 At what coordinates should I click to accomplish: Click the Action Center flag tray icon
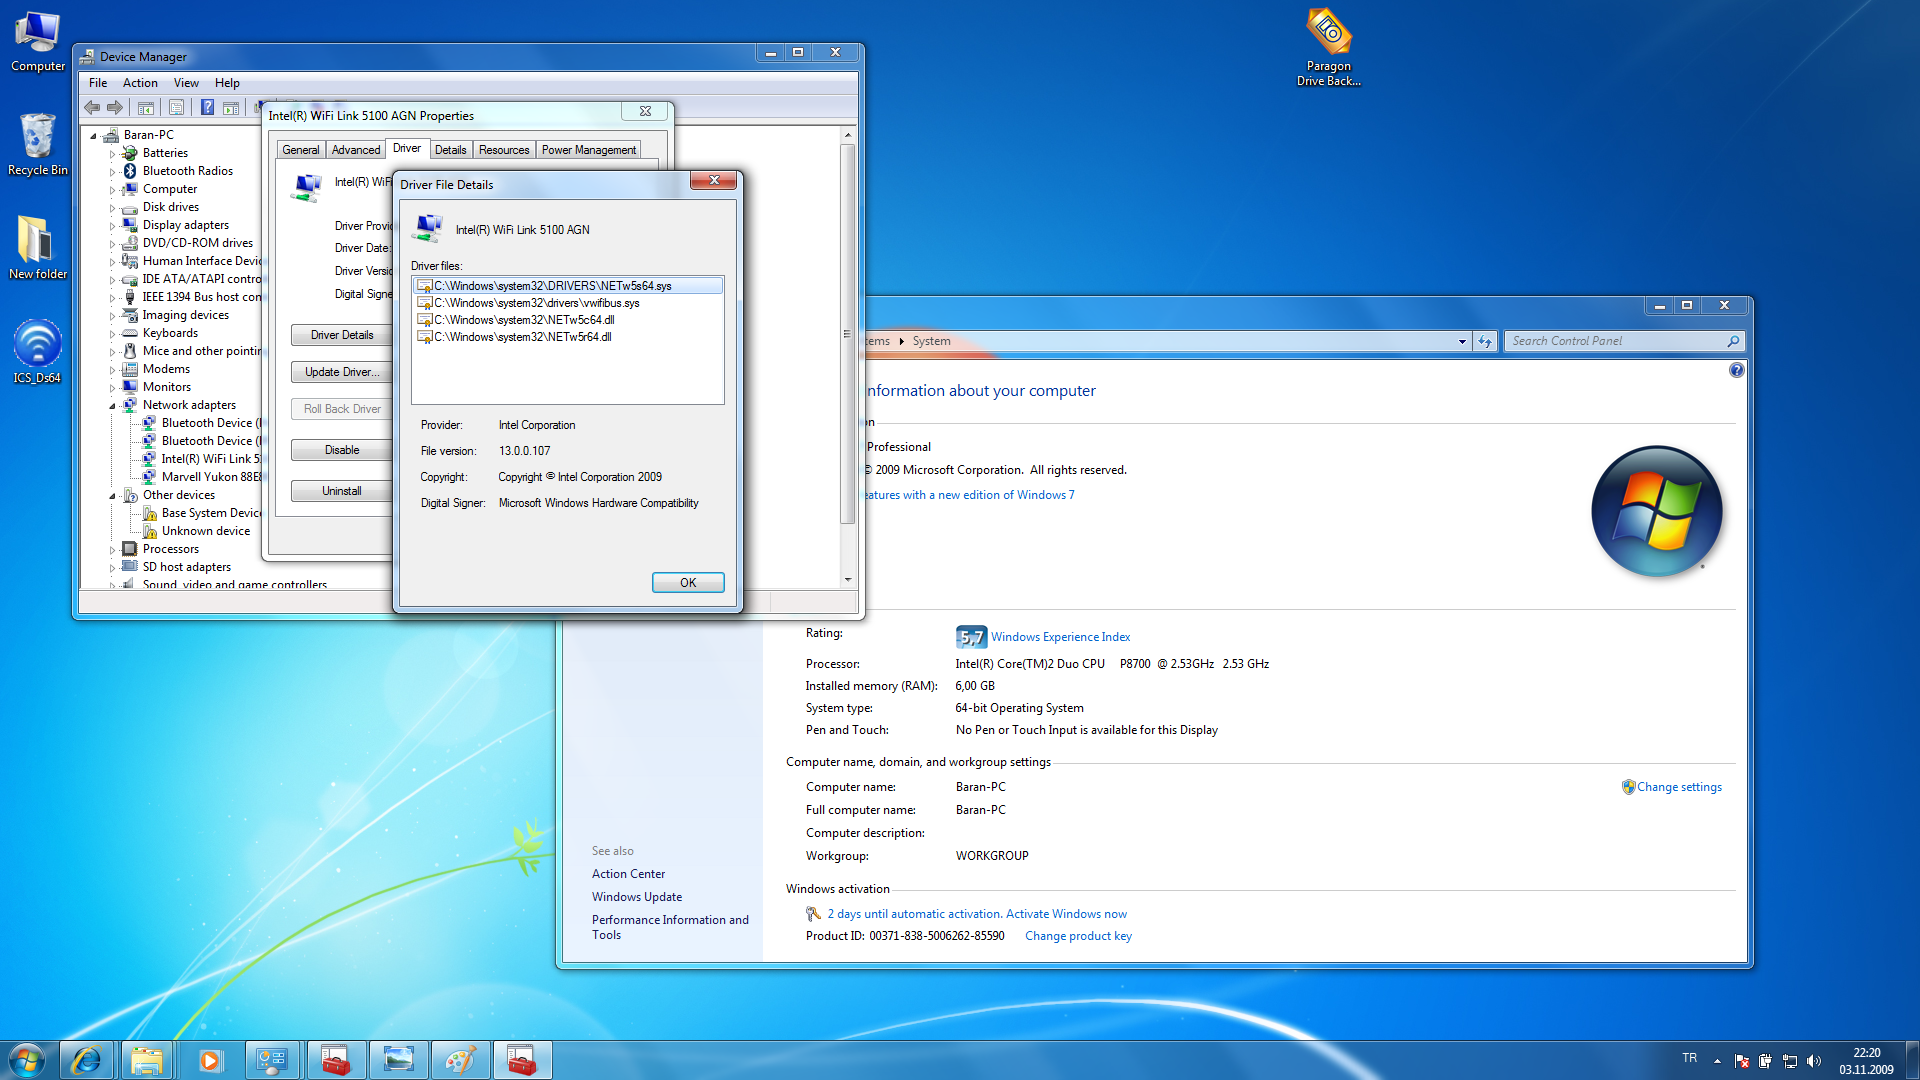[x=1742, y=1061]
